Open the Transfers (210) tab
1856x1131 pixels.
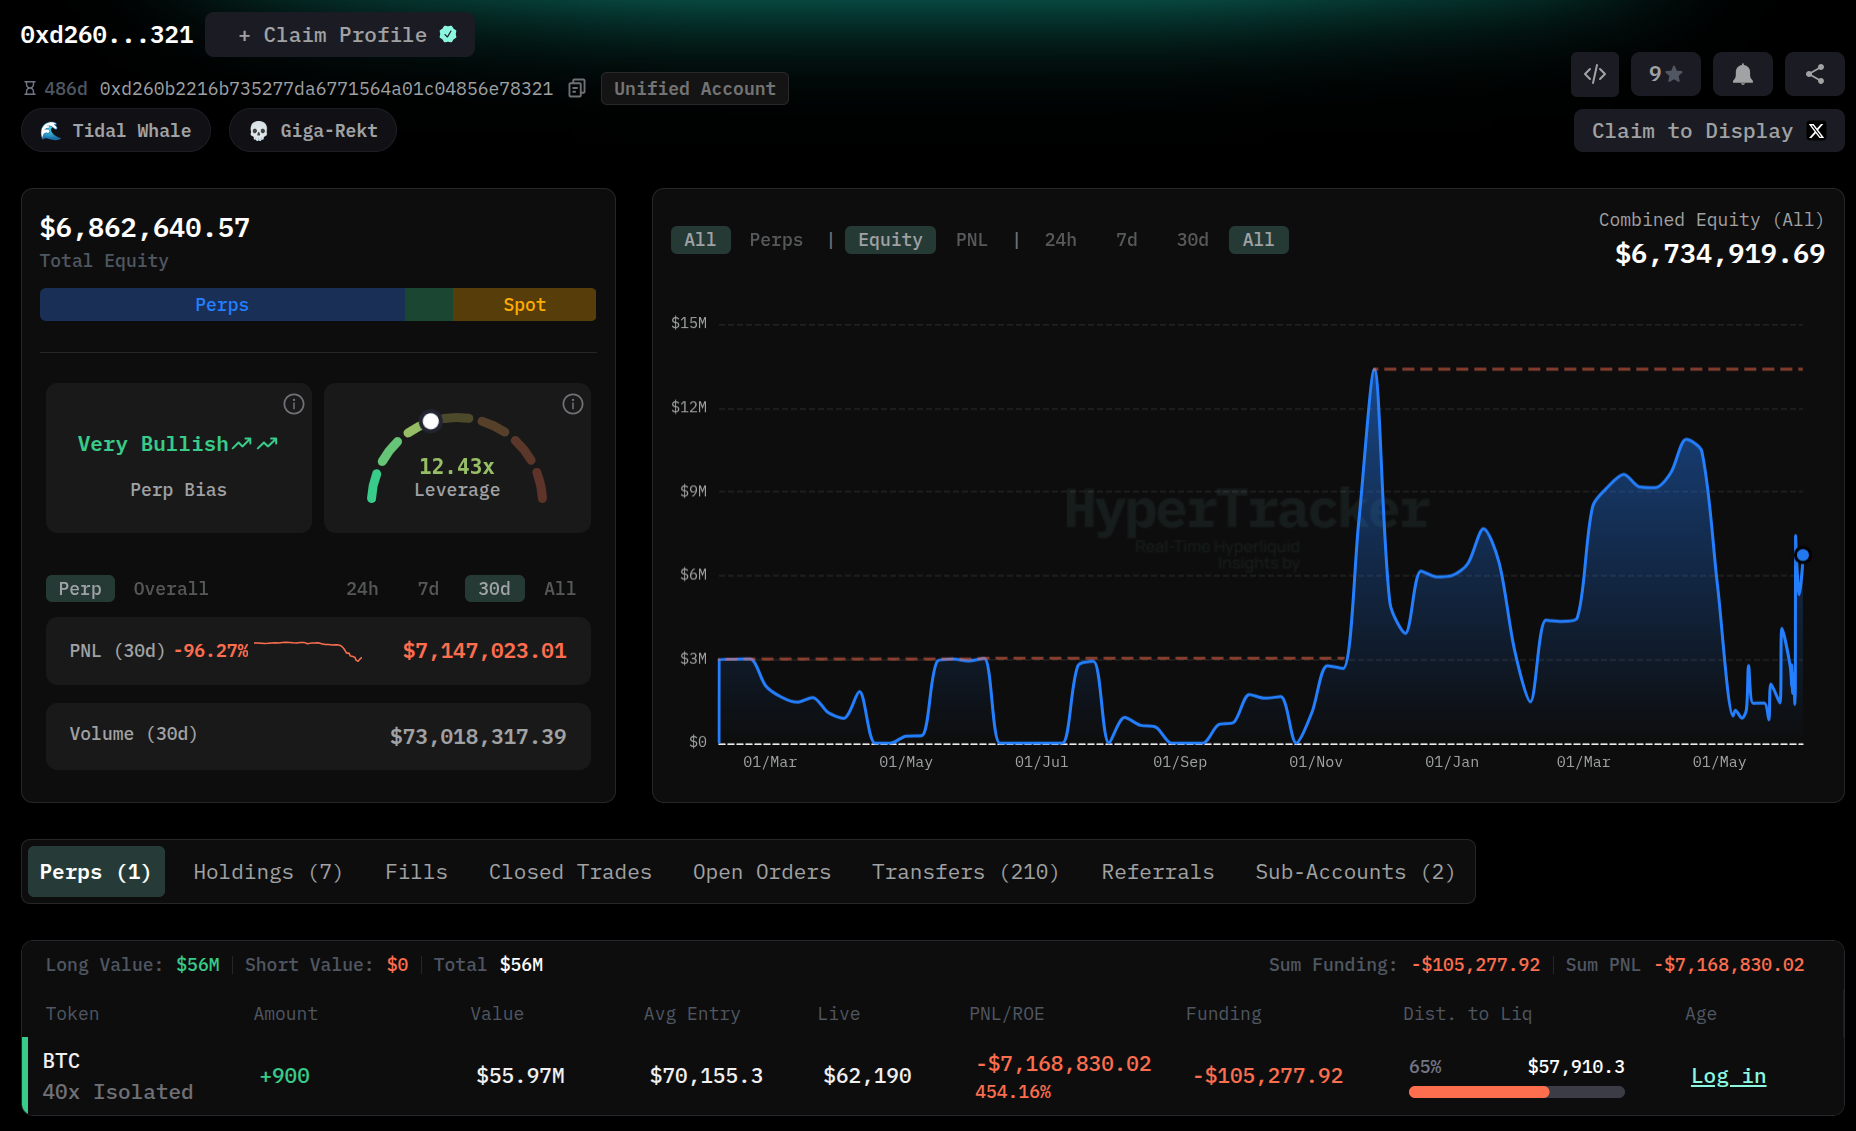pyautogui.click(x=965, y=872)
